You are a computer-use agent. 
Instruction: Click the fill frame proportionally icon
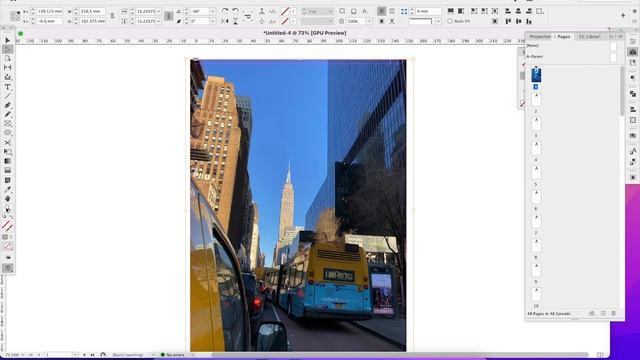point(451,11)
